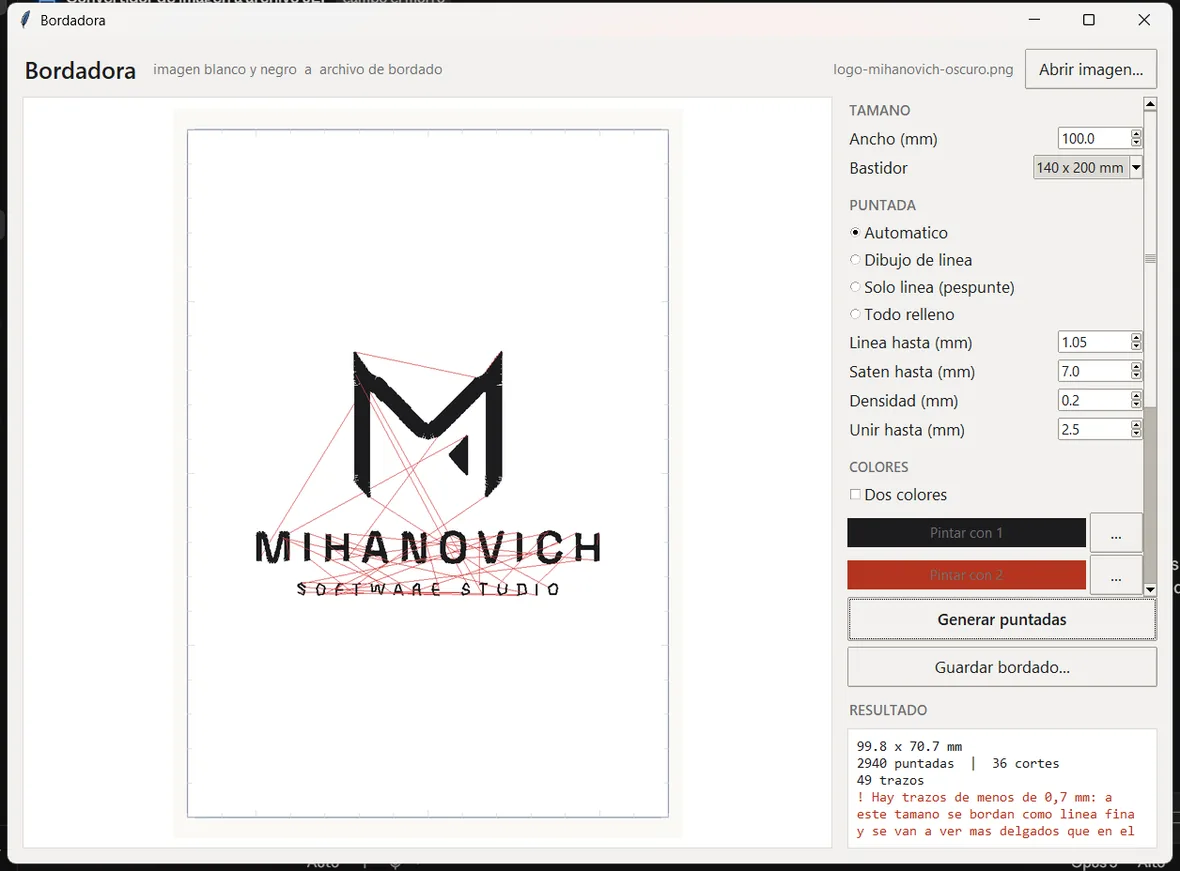Click the '2940 puntadas' result text
The height and width of the screenshot is (871, 1180).
click(x=905, y=763)
